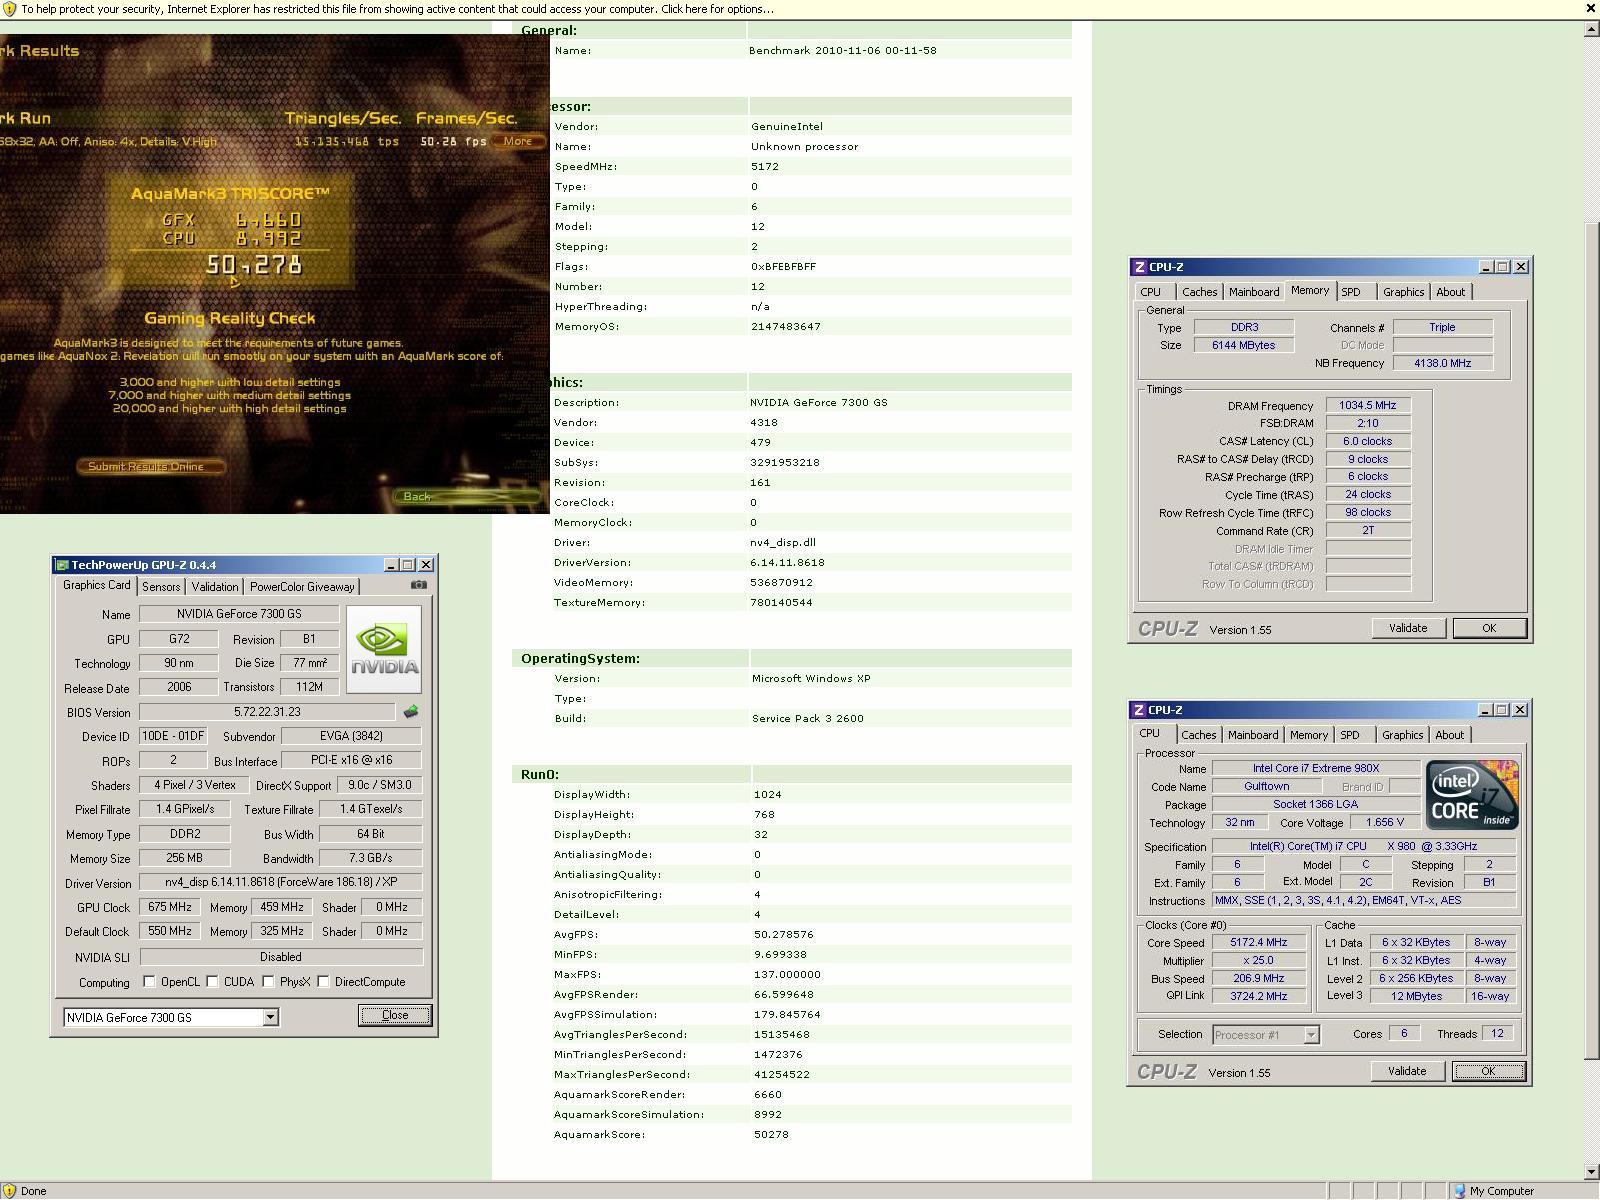The width and height of the screenshot is (1600, 1200).
Task: Click the BIOS save chip icon in GPU-Z
Action: (x=410, y=712)
